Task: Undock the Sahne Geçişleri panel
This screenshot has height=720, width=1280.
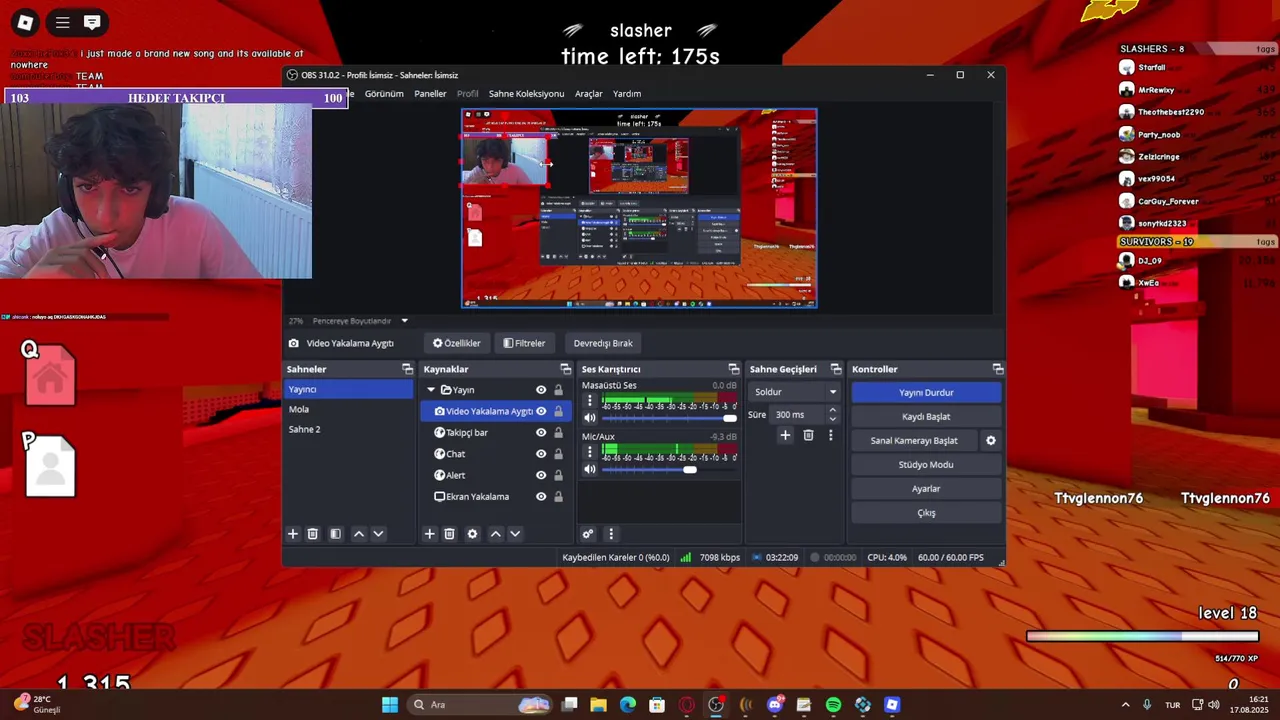Action: [836, 369]
